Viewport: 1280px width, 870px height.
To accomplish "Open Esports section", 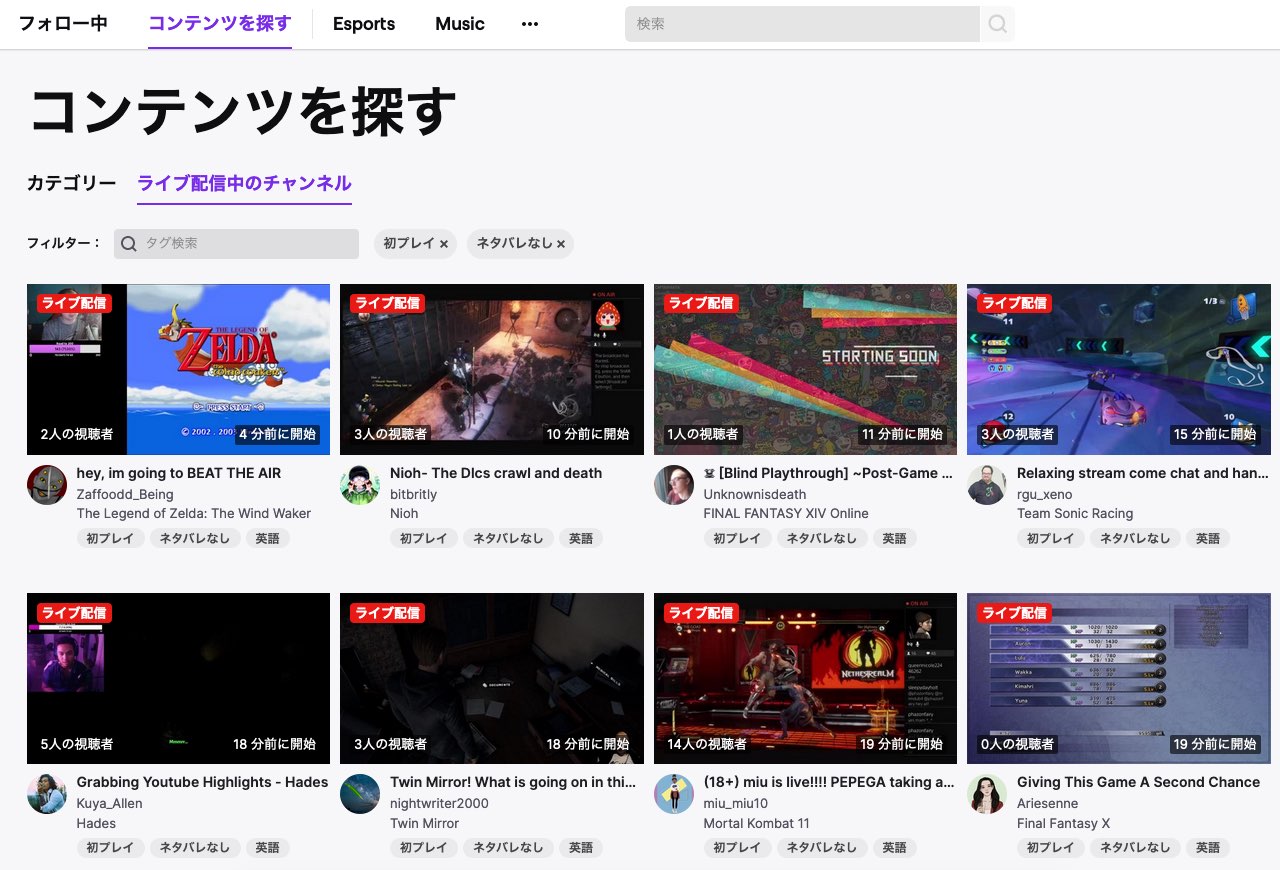I will [364, 24].
